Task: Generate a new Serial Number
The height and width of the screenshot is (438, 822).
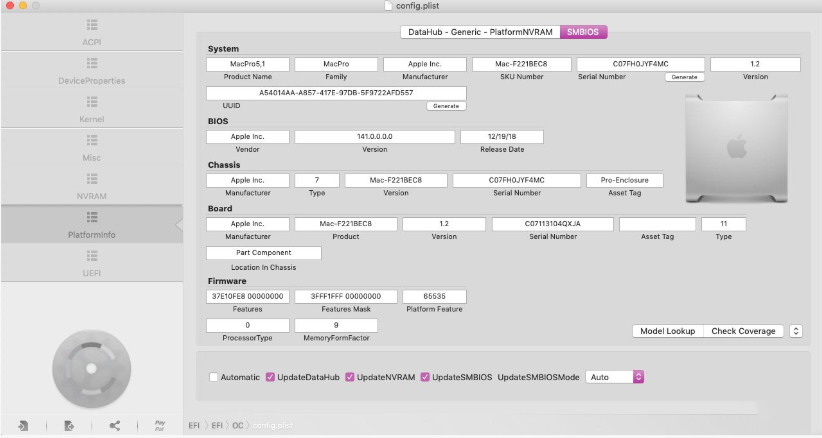Action: (685, 77)
